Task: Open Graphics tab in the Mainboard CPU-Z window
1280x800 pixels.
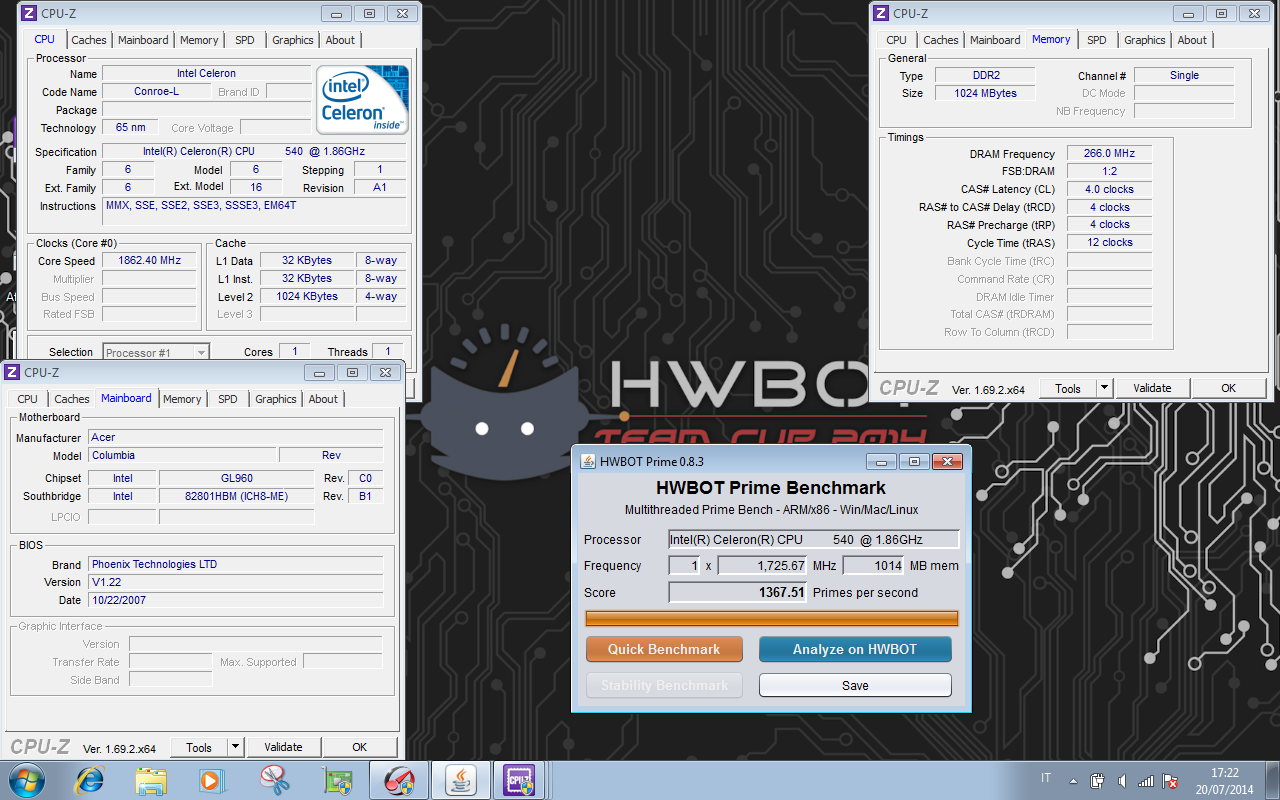Action: pyautogui.click(x=276, y=399)
